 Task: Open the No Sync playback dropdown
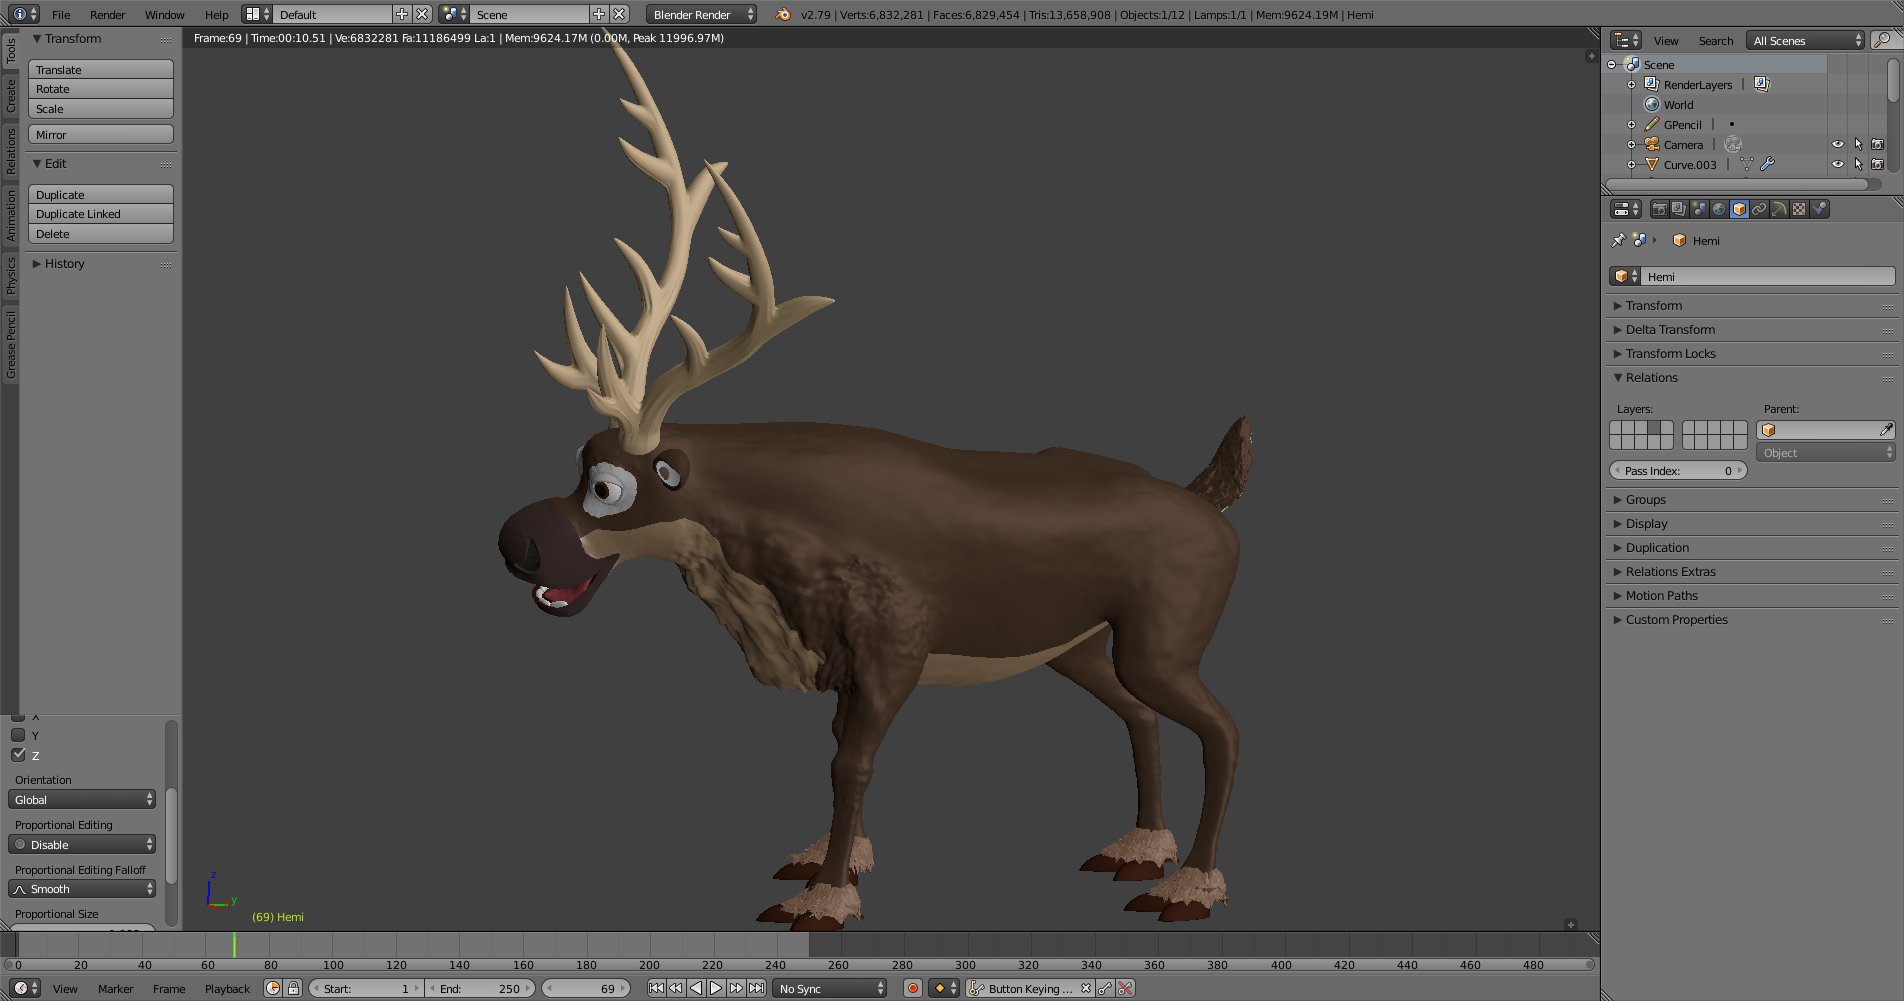(x=830, y=988)
